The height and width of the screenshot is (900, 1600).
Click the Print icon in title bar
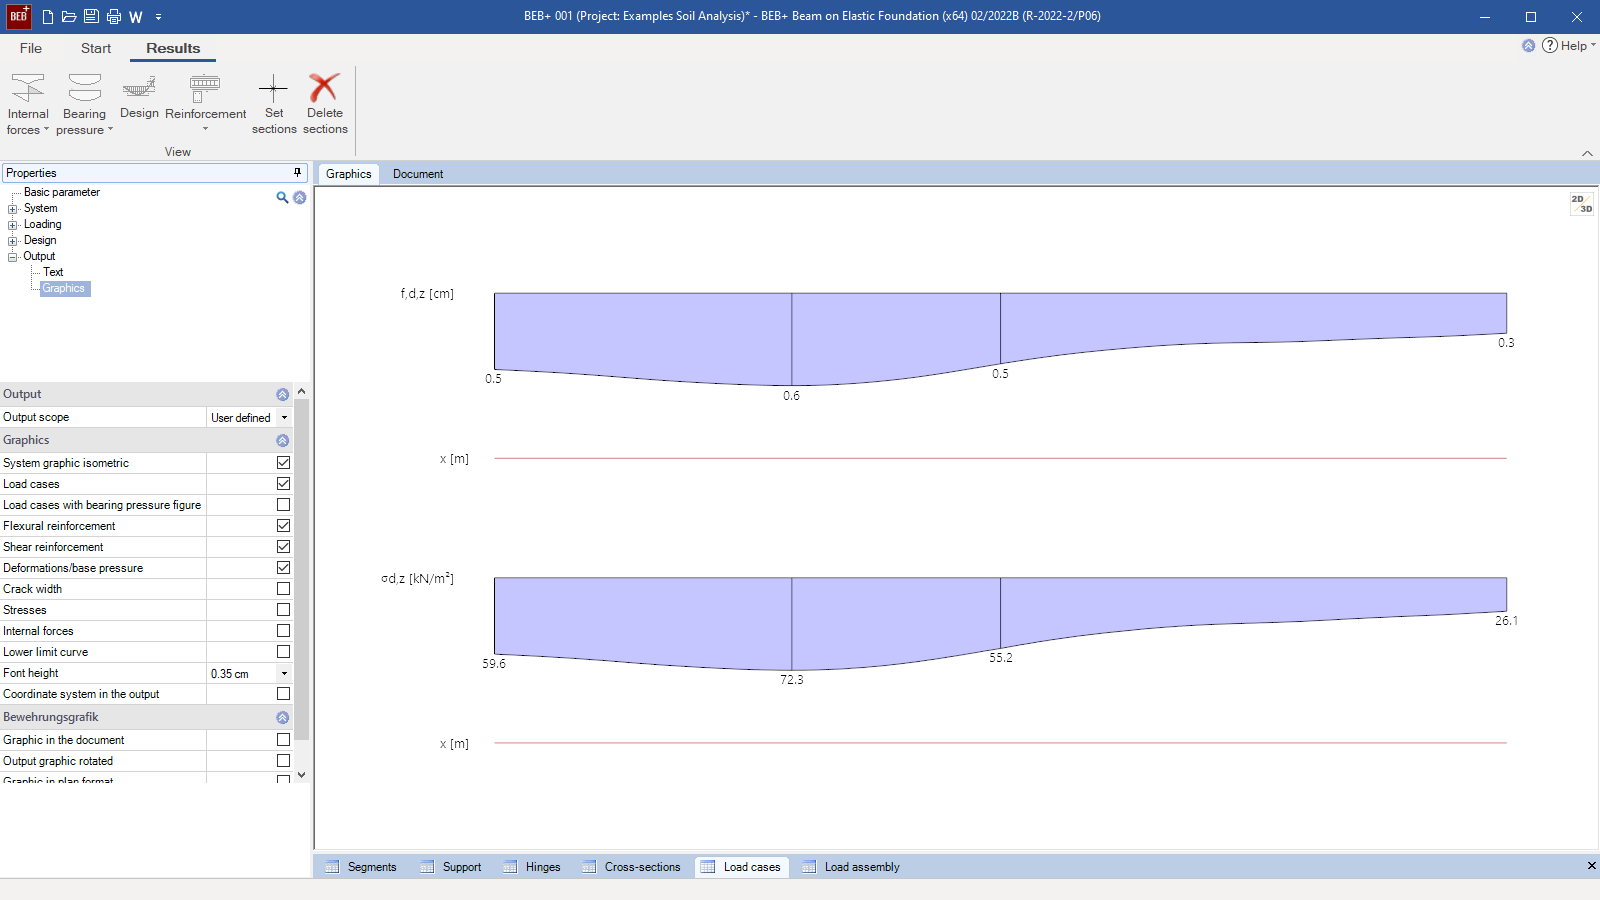[113, 17]
